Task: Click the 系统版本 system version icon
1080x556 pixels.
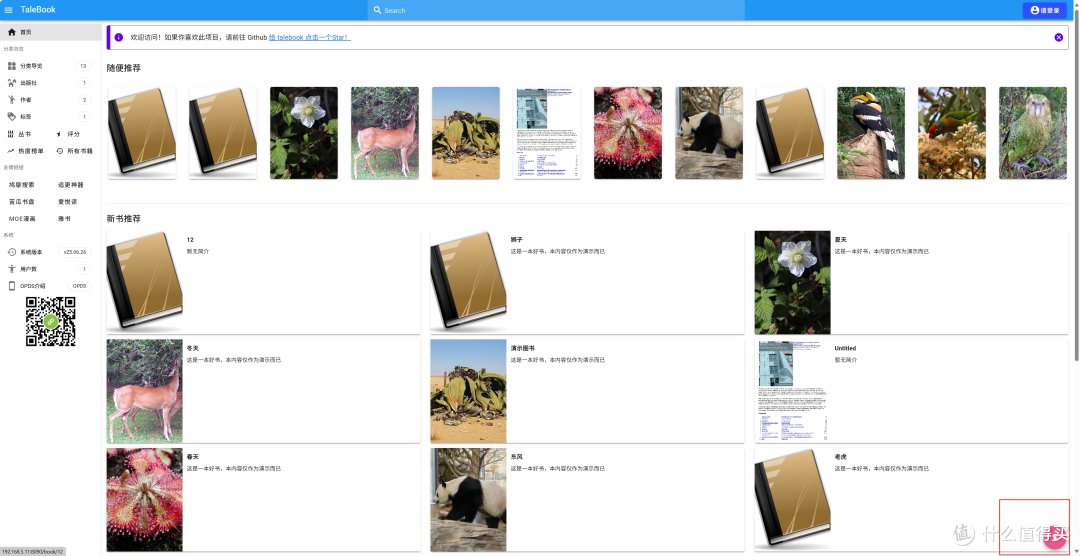Action: pos(12,252)
